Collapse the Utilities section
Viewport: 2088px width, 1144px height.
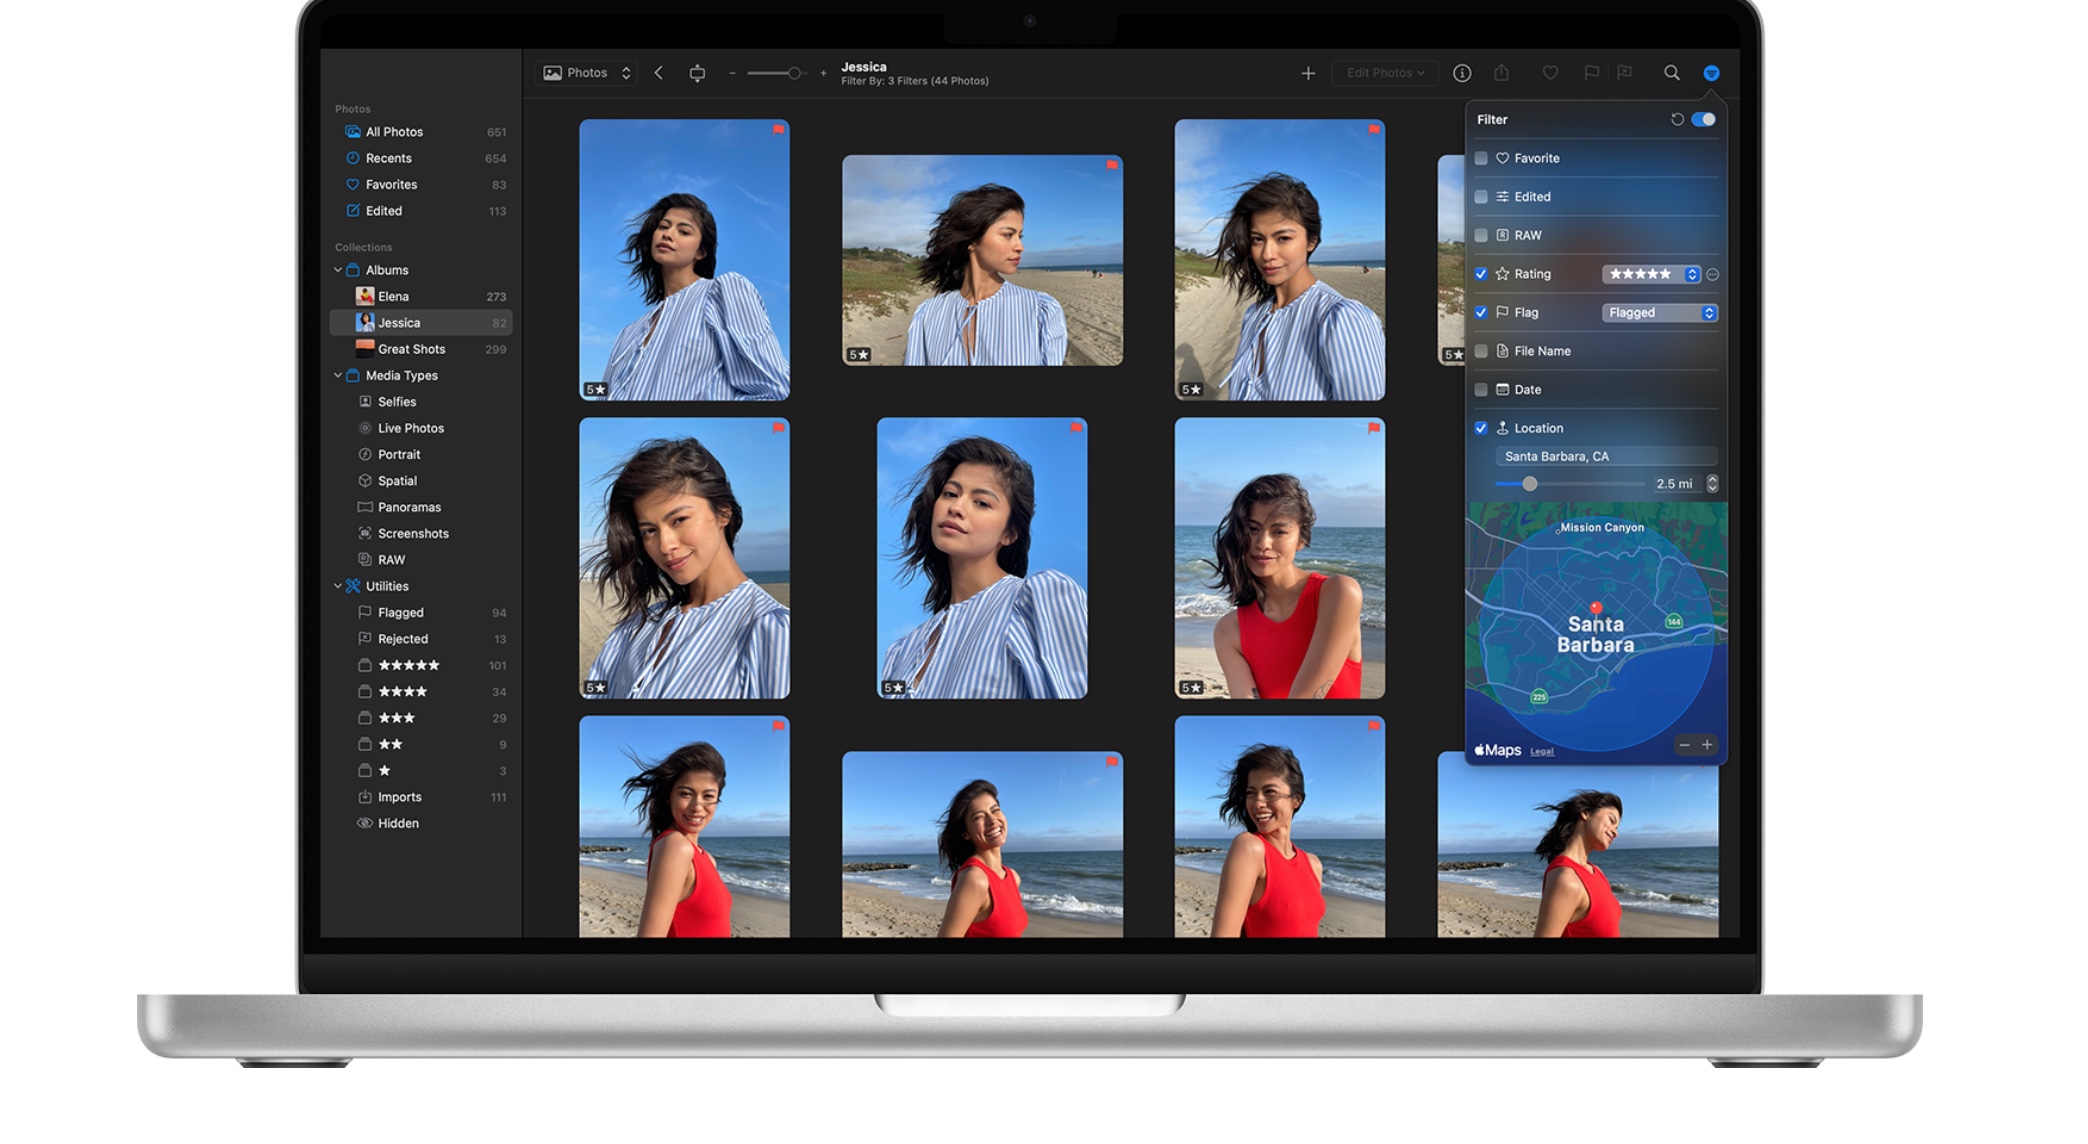(x=338, y=586)
